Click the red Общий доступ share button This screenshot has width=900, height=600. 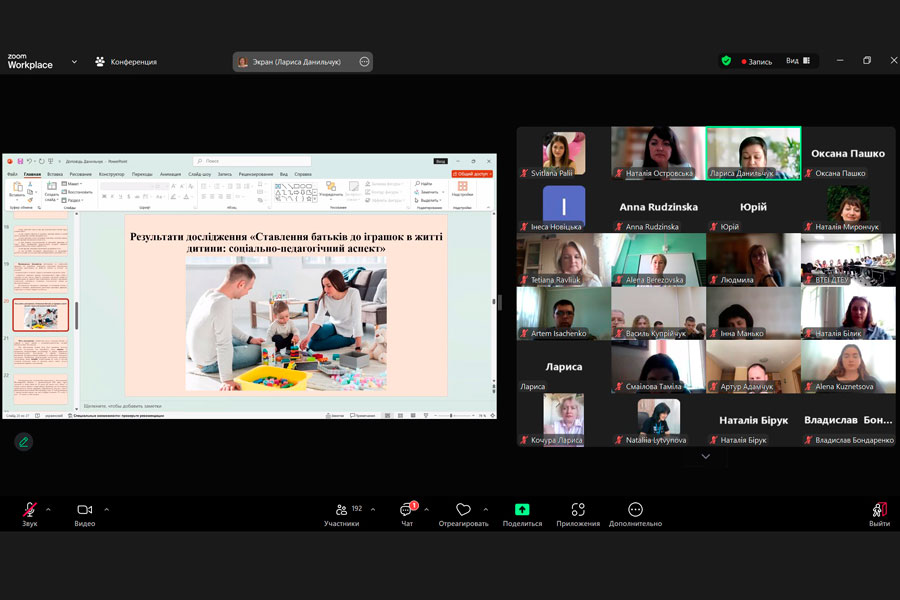[472, 174]
